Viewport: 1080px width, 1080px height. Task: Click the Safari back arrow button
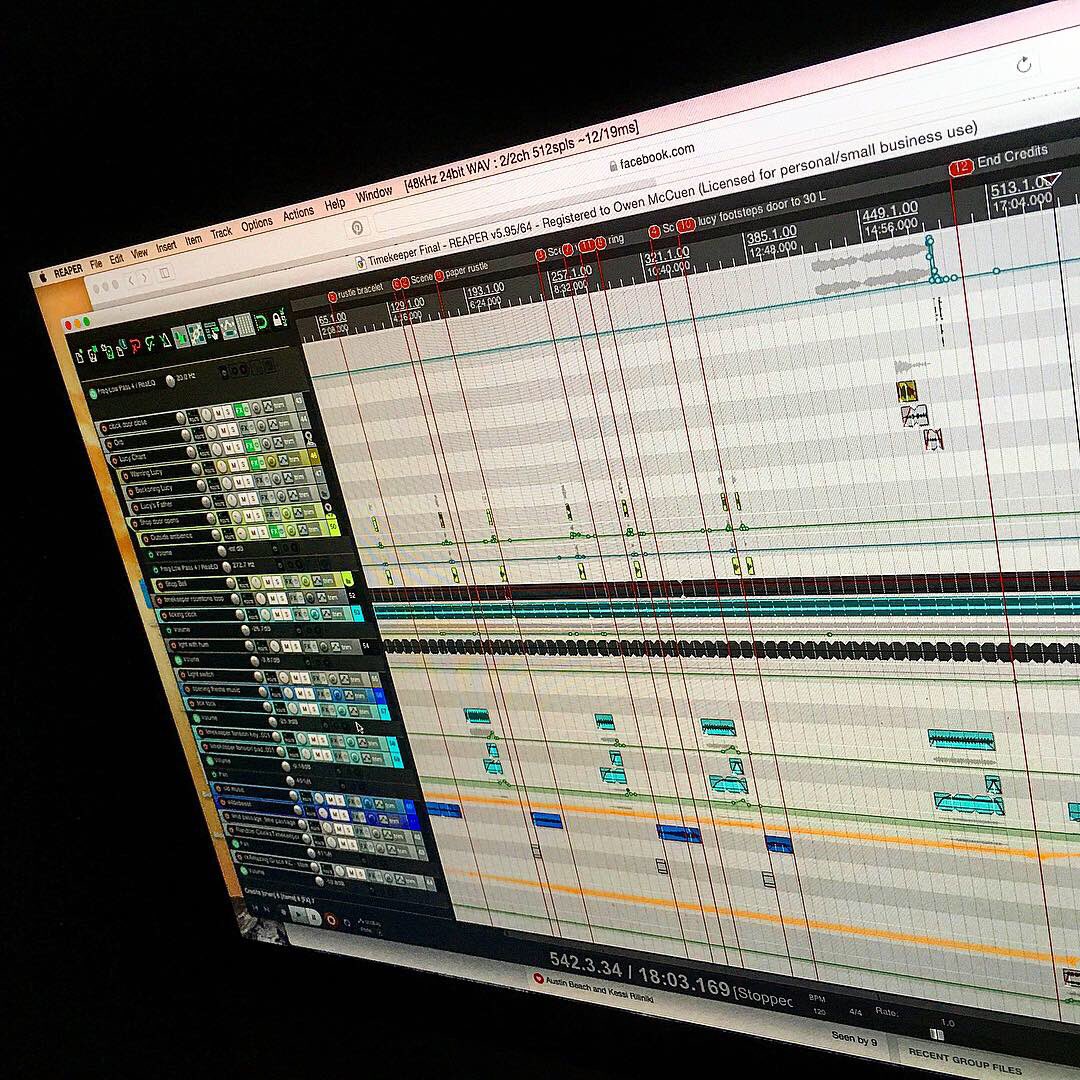(131, 280)
